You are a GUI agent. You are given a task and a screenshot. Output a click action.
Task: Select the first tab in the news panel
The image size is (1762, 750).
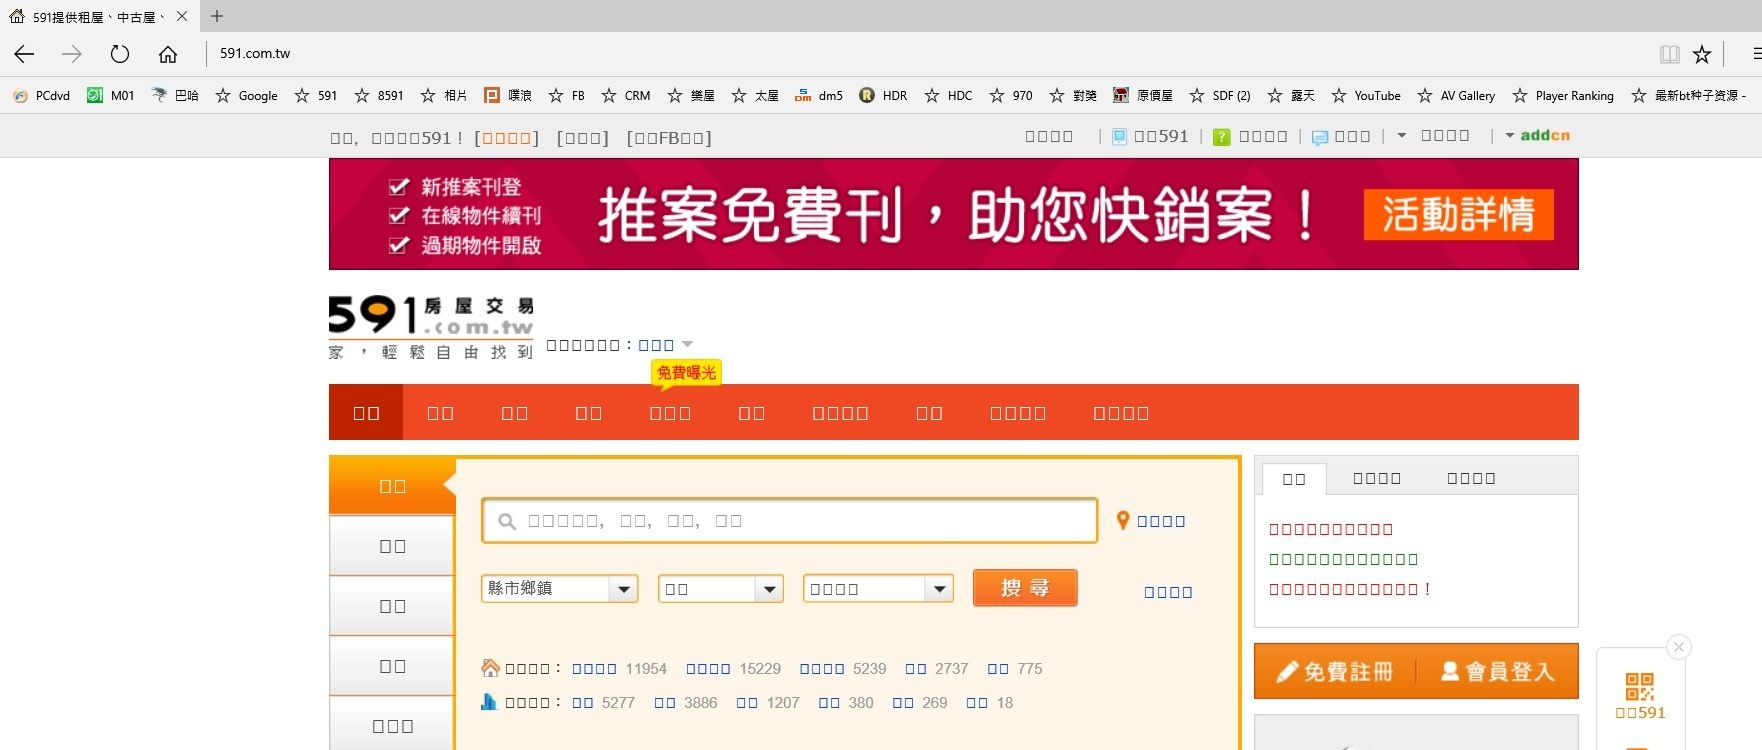pyautogui.click(x=1294, y=479)
